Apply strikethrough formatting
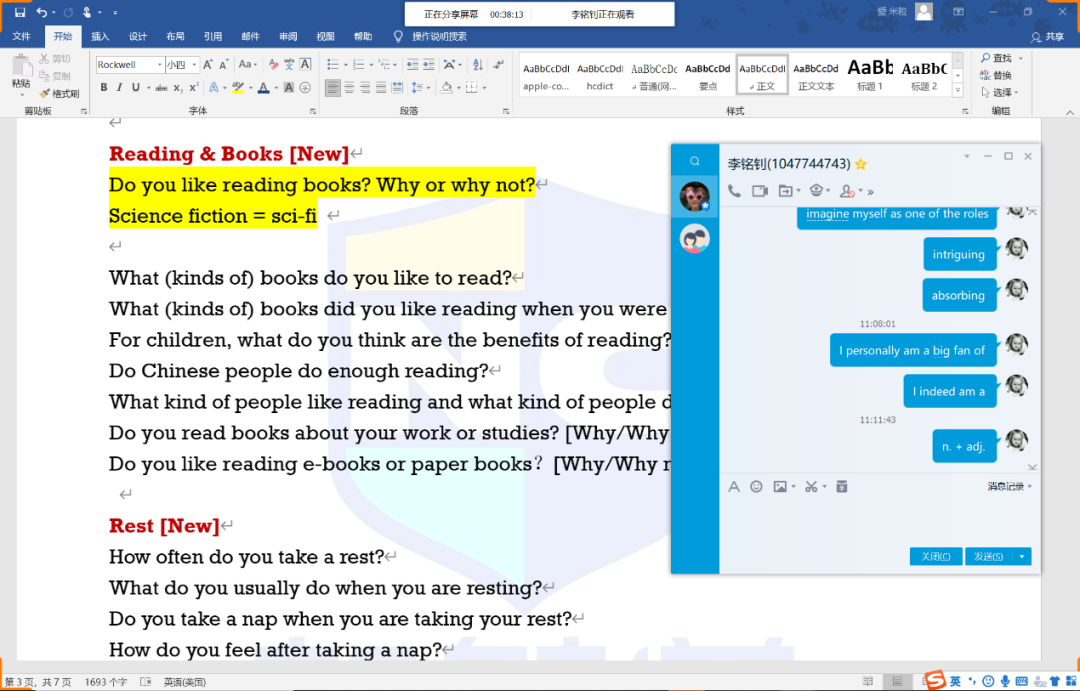The image size is (1080, 691). point(161,88)
